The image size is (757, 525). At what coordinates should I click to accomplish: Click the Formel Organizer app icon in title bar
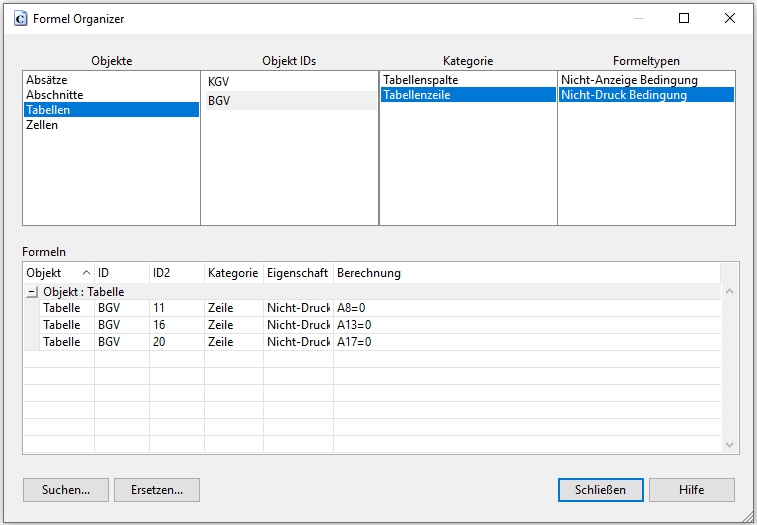click(21, 19)
